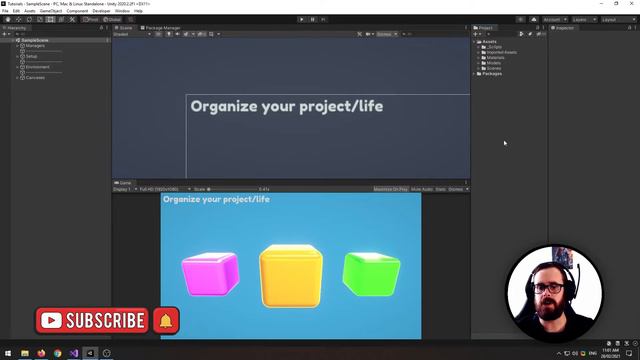Open the Full HD resolution dropdown
This screenshot has height=360, width=640.
pyautogui.click(x=165, y=189)
